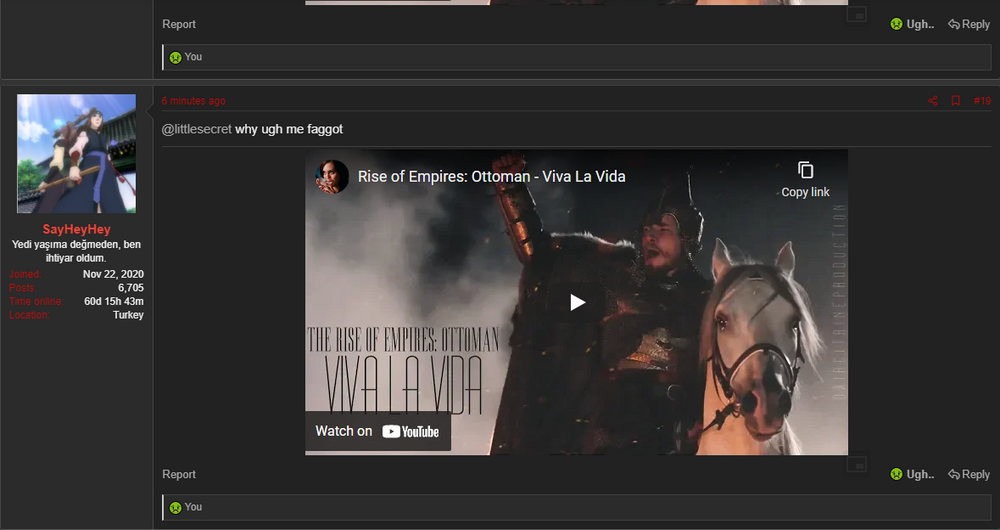Report the upper post
Viewport: 1000px width, 530px height.
(x=179, y=24)
